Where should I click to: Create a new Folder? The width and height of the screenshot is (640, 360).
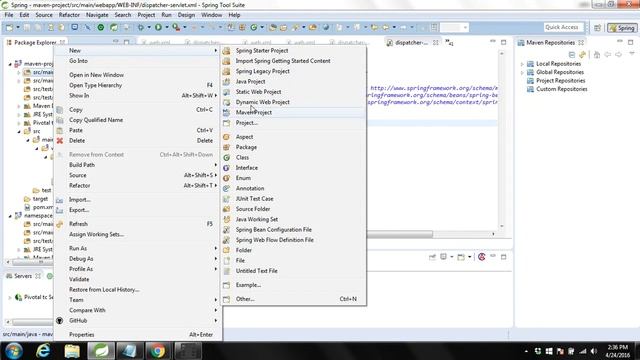[293, 250]
